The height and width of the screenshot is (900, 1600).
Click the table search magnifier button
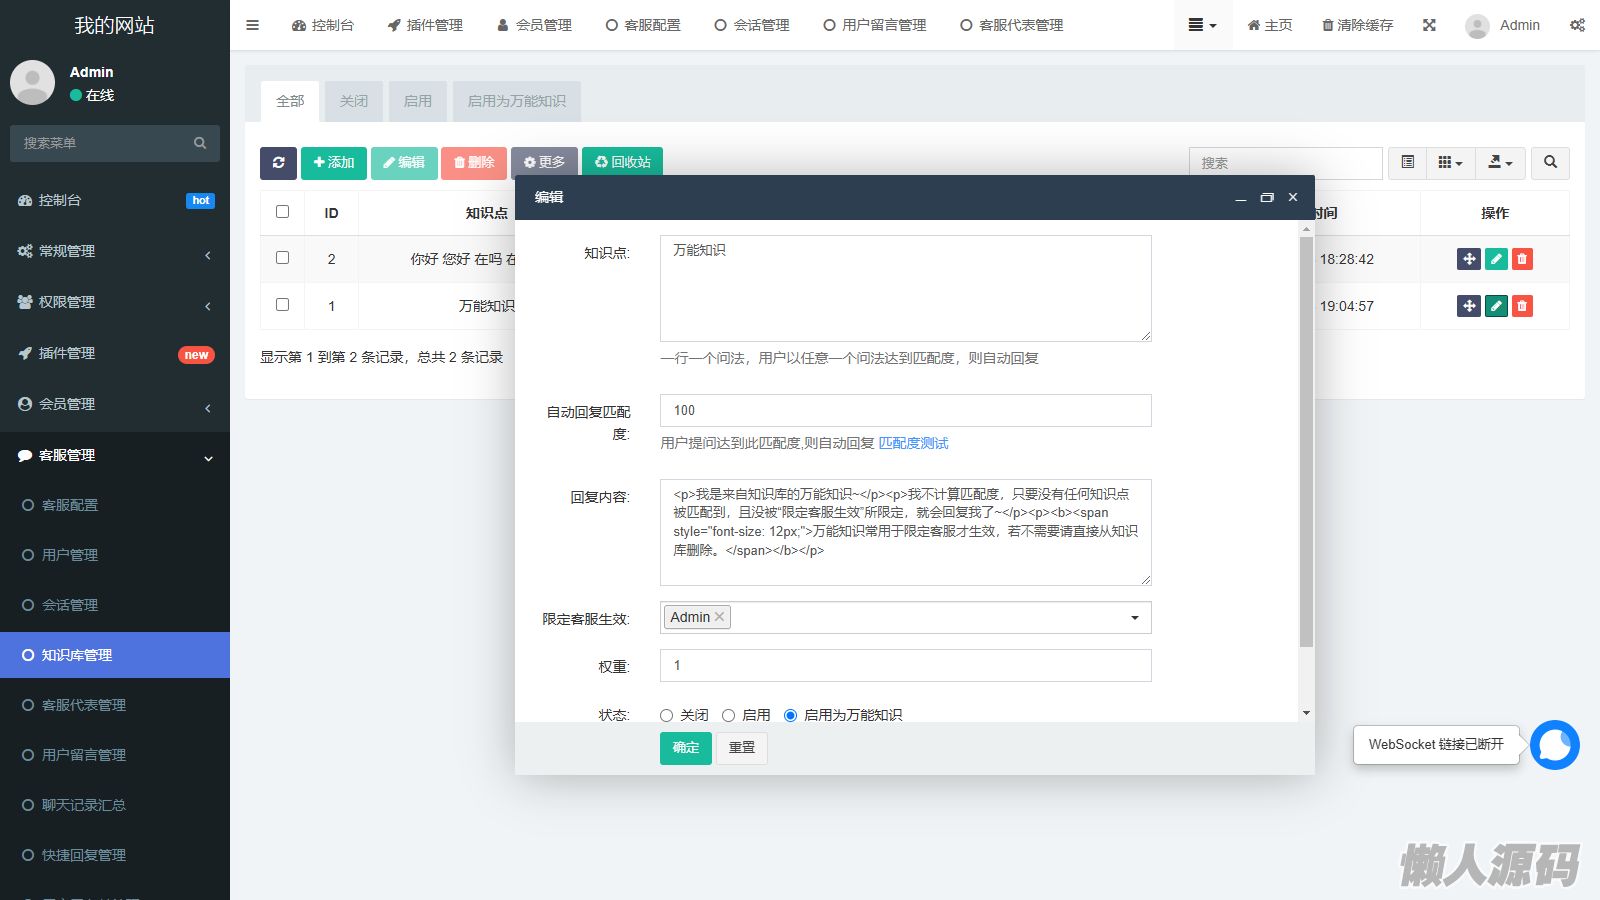point(1550,163)
